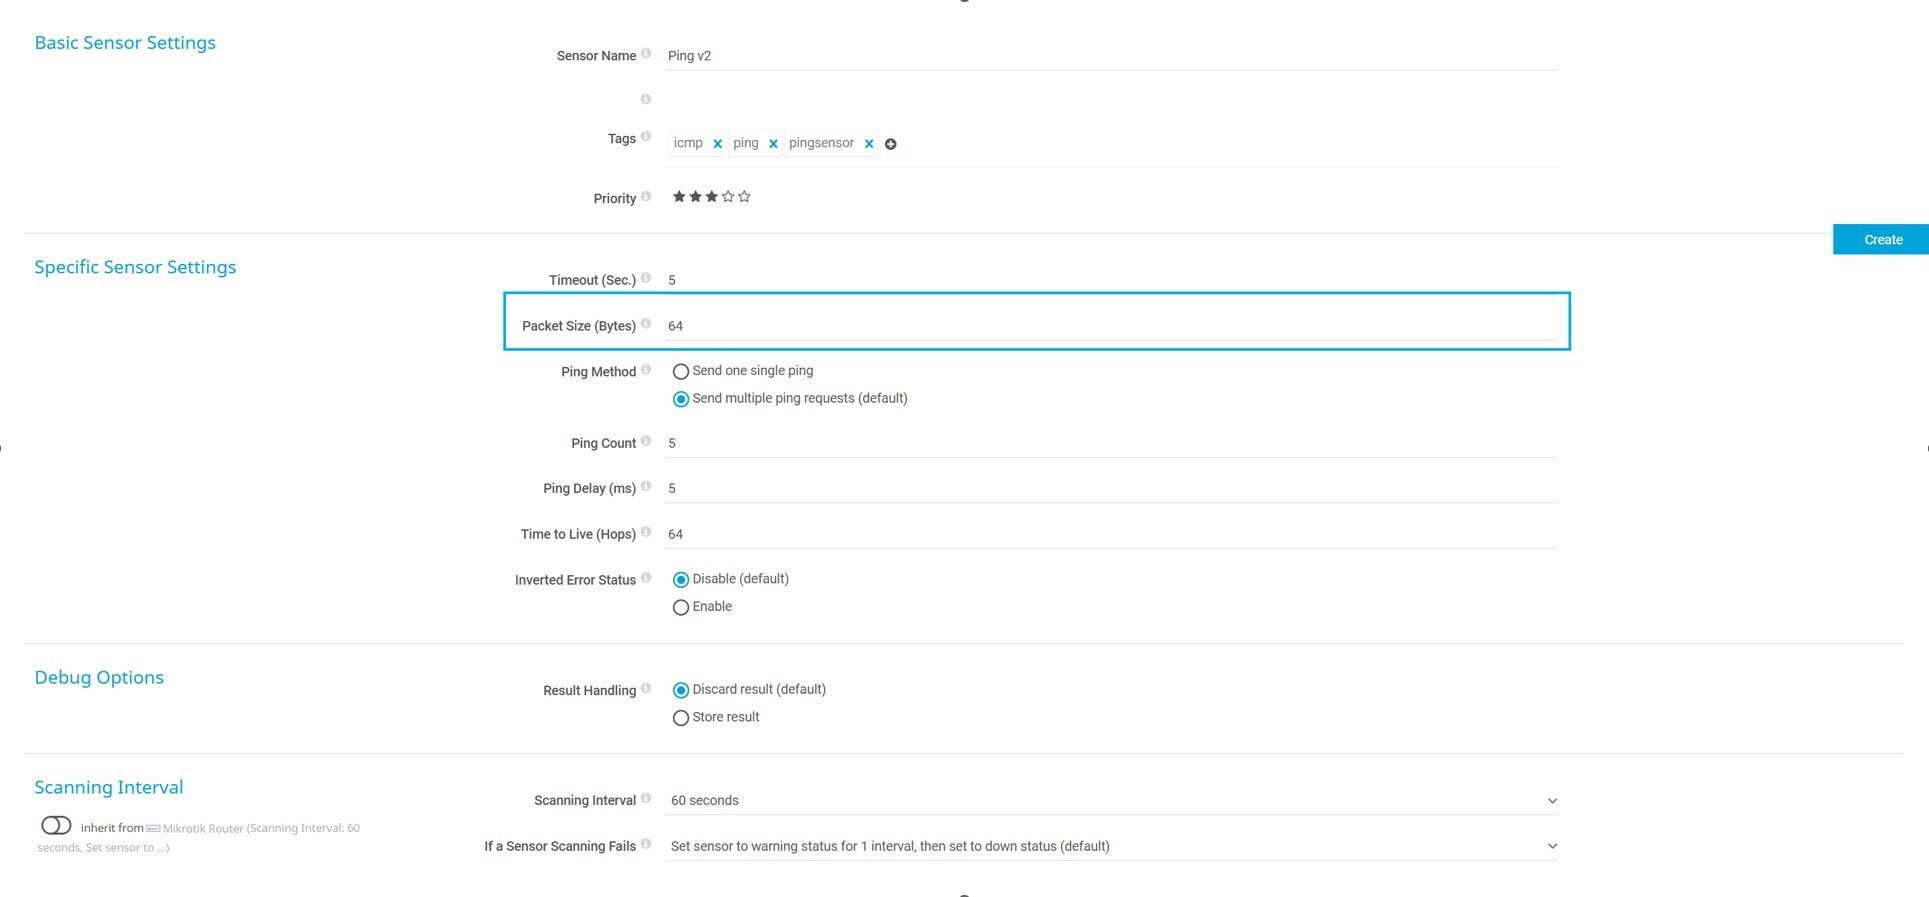Click the Ping Count field
This screenshot has width=1929, height=897.
(x=1110, y=443)
